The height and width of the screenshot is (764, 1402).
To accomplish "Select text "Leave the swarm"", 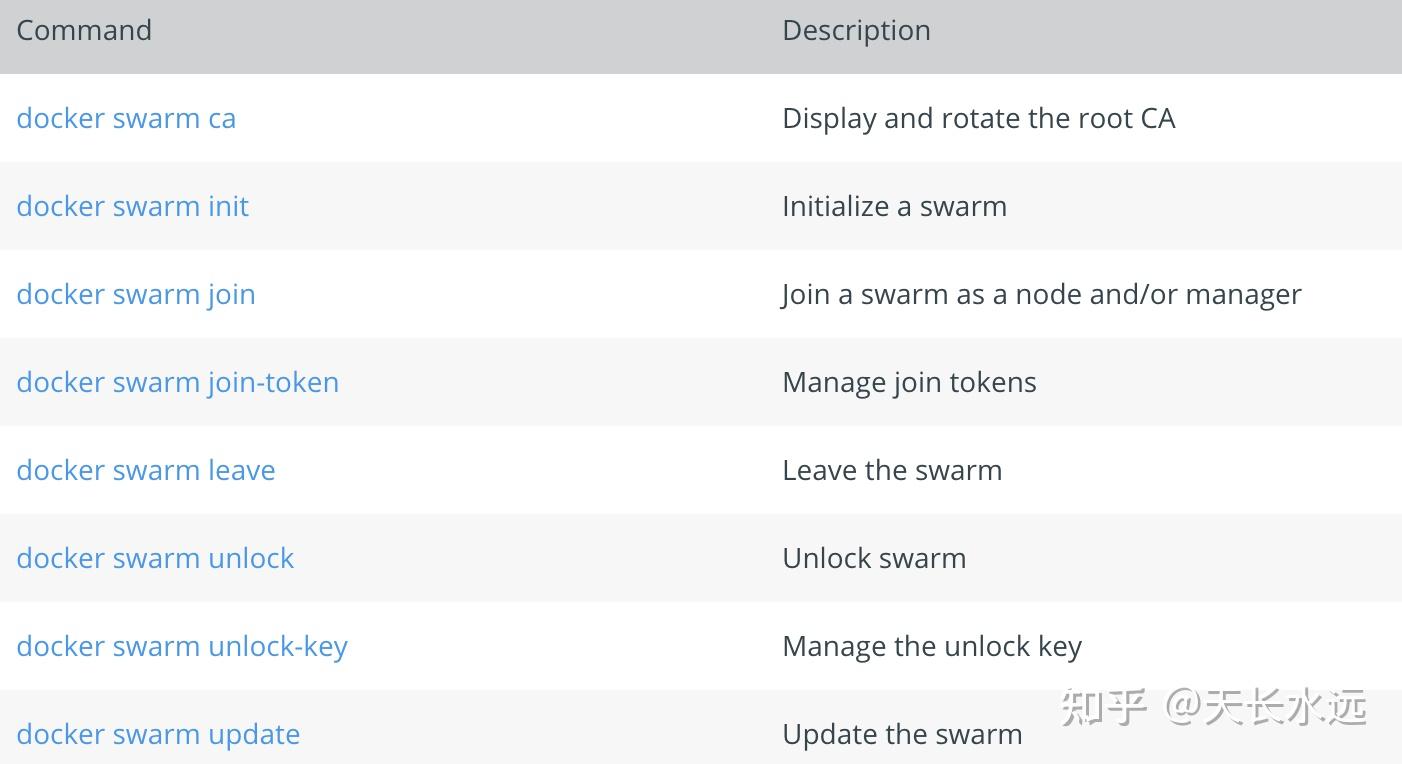I will (x=892, y=470).
